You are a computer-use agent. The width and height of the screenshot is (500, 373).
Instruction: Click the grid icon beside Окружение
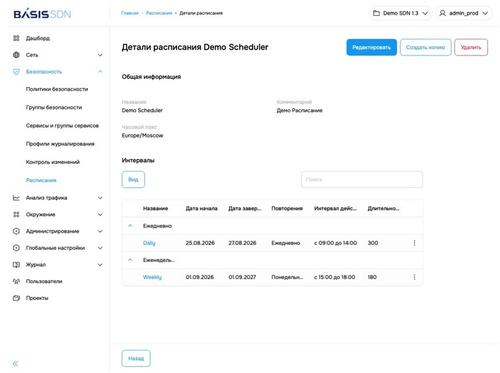point(16,214)
